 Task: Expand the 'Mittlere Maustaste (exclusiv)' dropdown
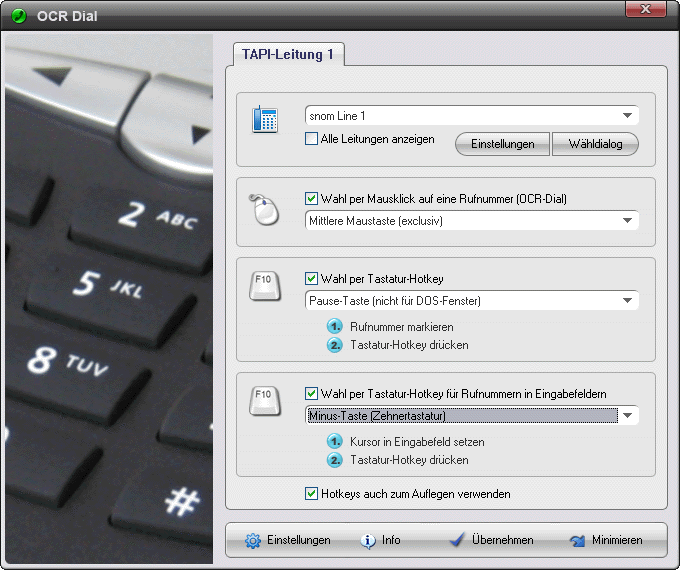[627, 220]
